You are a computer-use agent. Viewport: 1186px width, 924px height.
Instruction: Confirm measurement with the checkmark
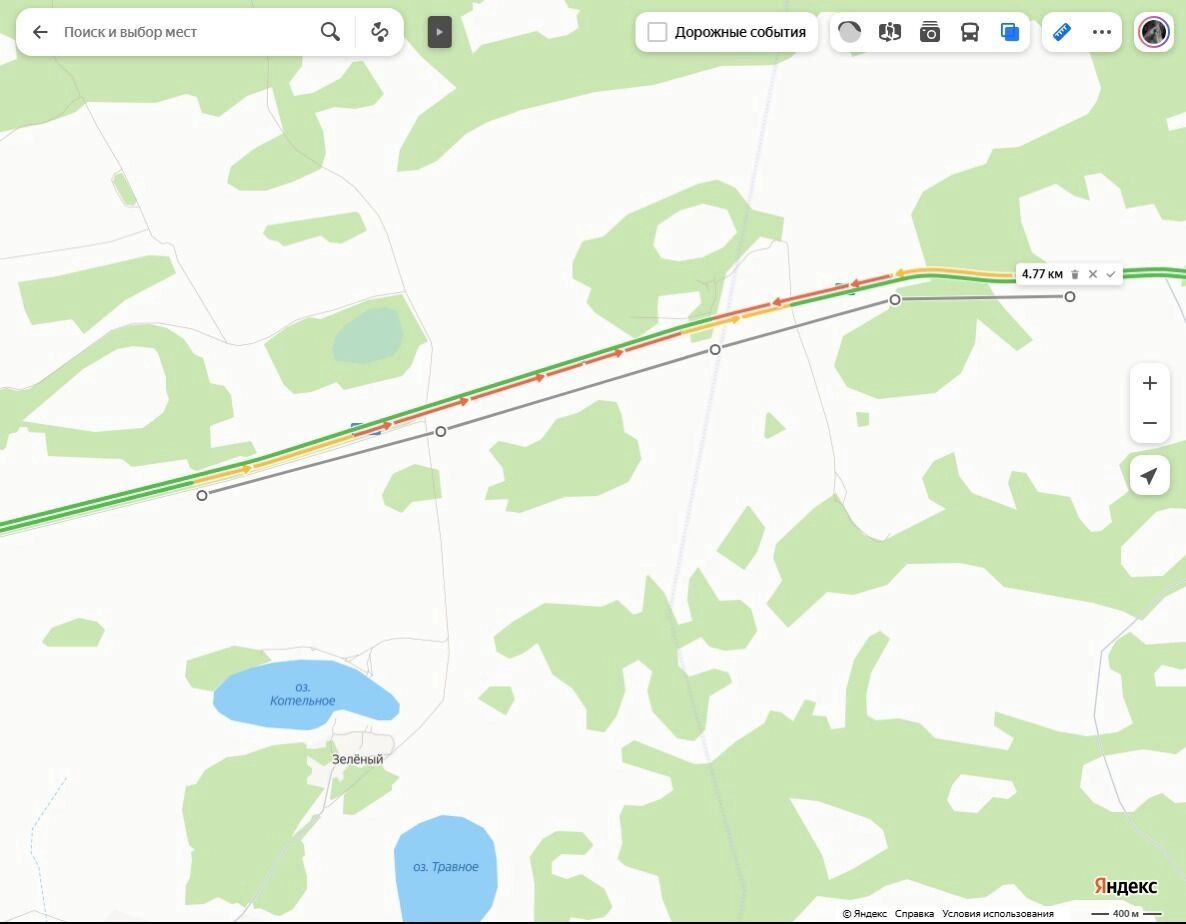(x=1110, y=274)
